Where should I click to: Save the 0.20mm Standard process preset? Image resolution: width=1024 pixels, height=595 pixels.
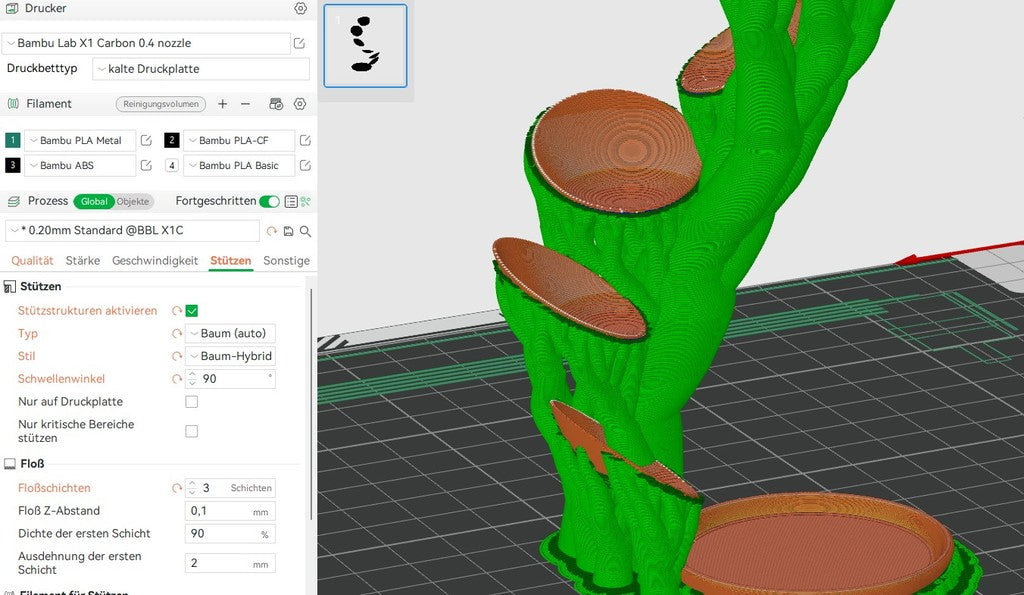(289, 231)
